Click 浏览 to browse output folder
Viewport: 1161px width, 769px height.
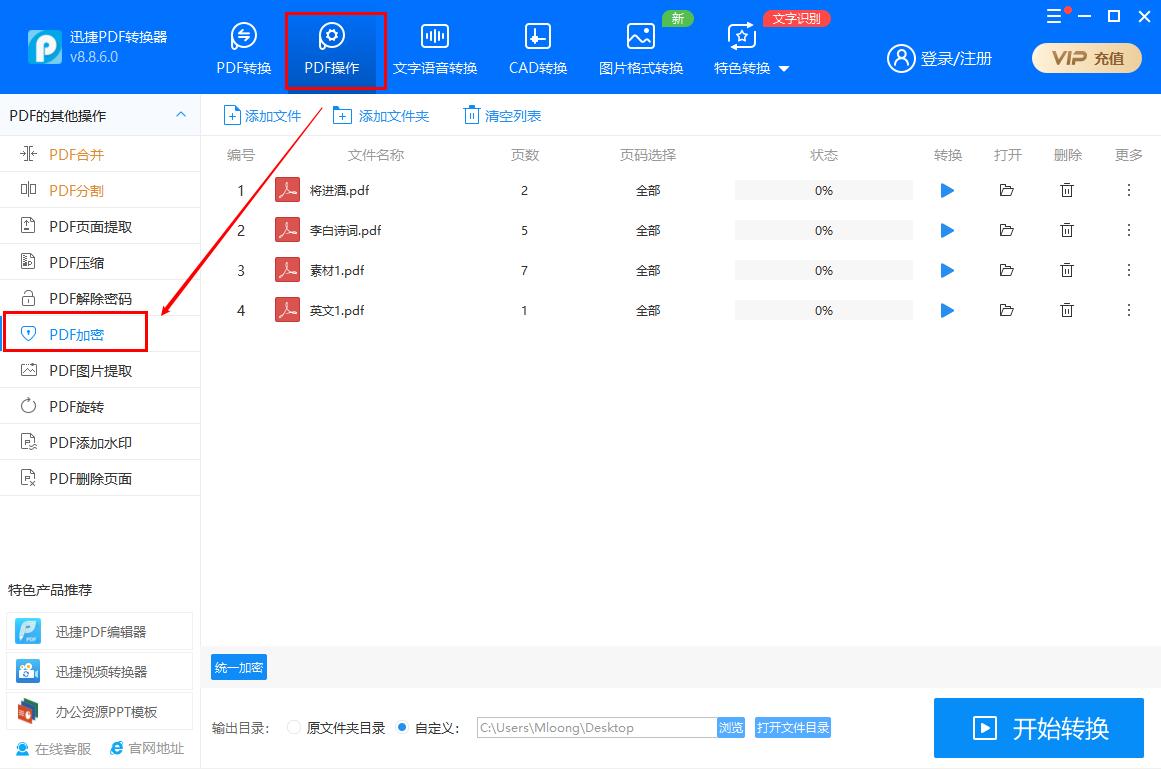click(x=731, y=728)
